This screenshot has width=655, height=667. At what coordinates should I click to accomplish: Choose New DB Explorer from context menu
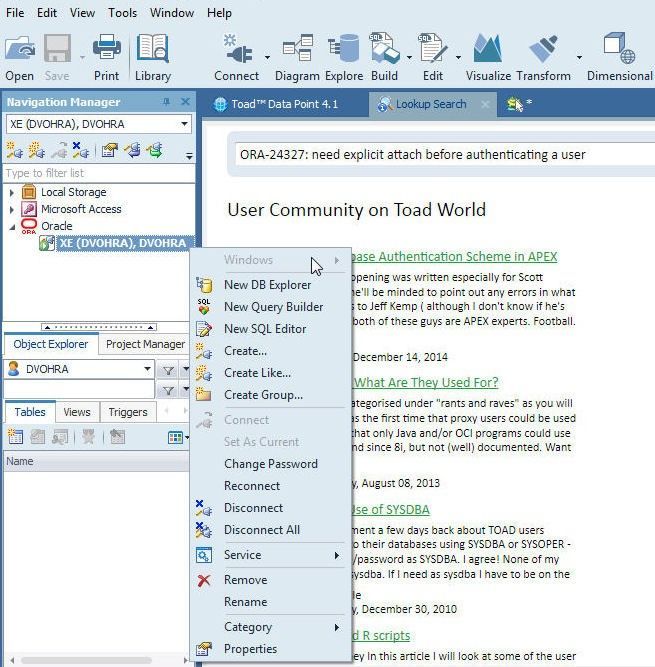[271, 285]
